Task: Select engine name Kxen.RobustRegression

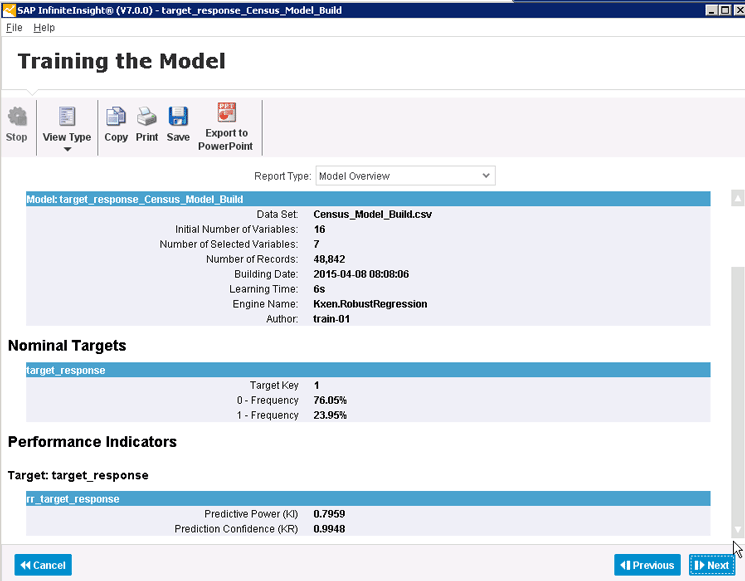Action: click(370, 304)
